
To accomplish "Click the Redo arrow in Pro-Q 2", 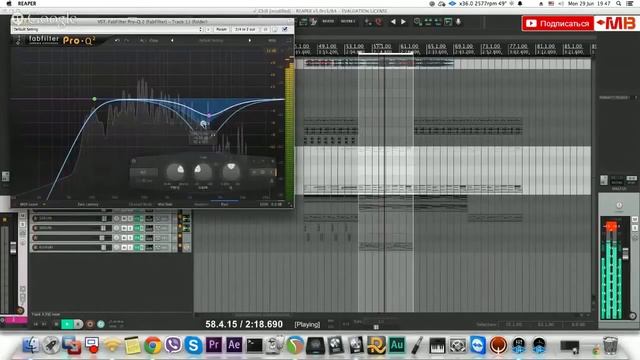I will pos(127,40).
